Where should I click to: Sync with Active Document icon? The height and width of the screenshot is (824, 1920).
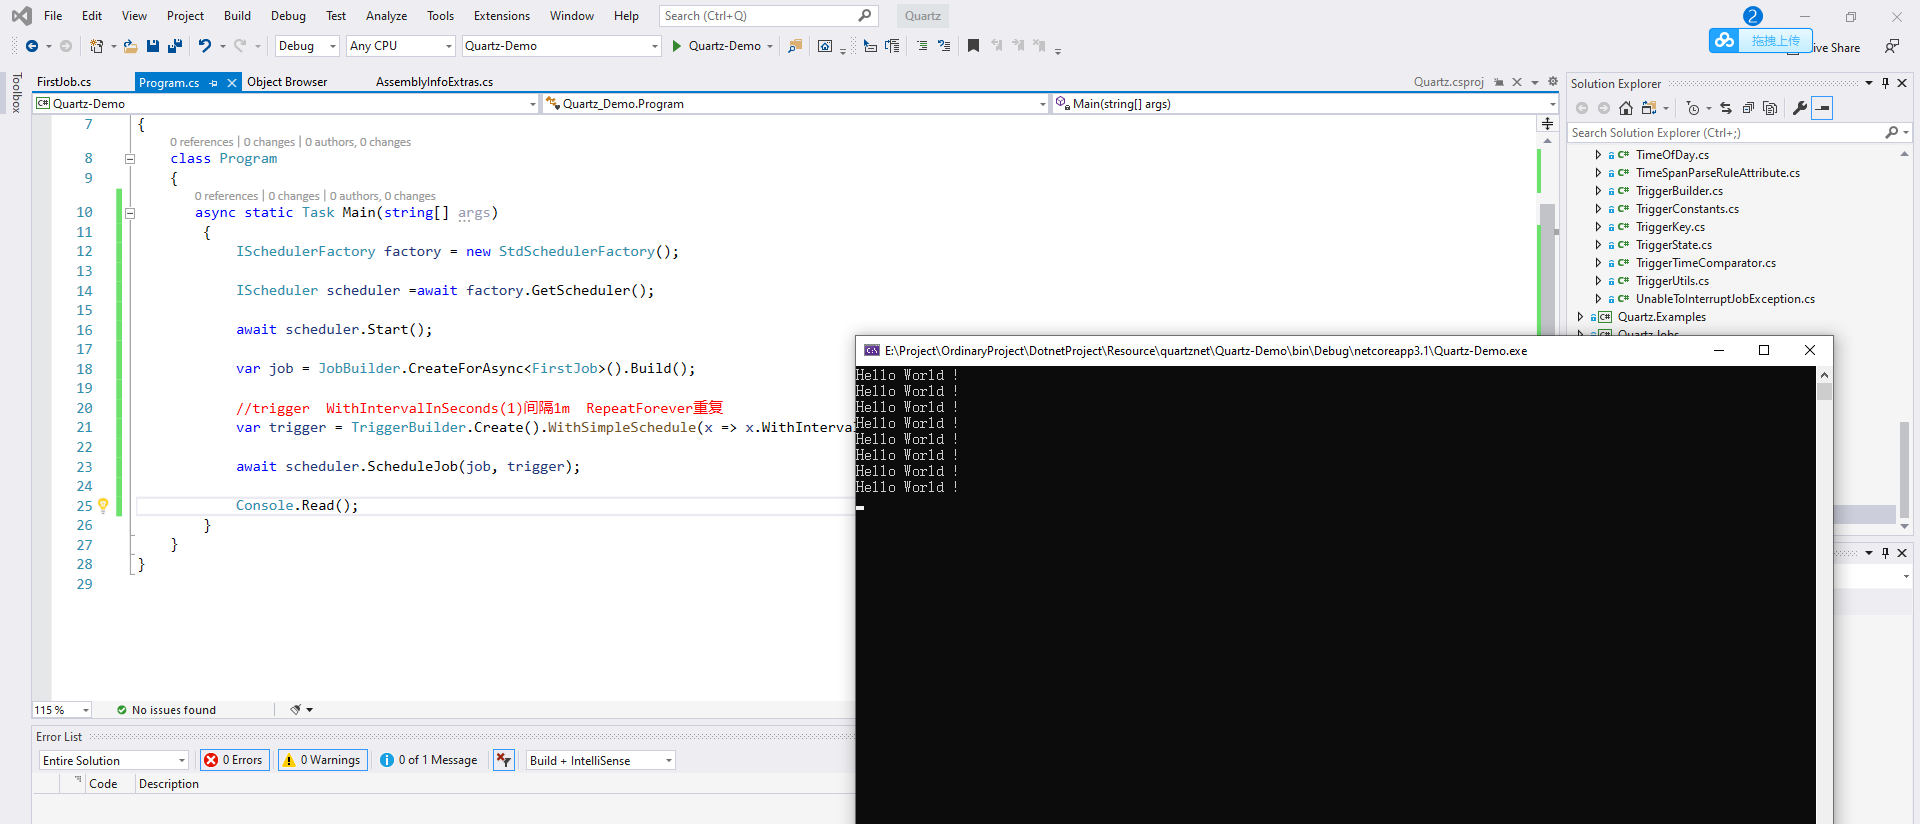click(x=1726, y=108)
